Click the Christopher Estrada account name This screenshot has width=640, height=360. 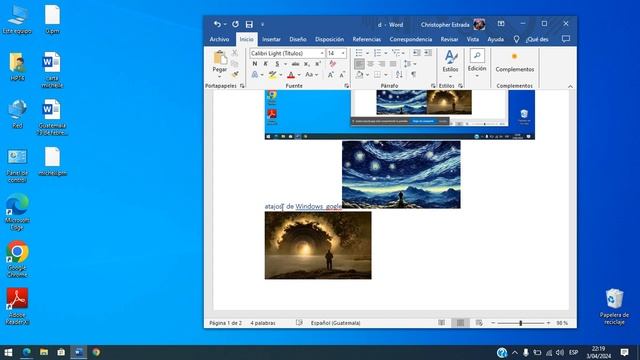(x=445, y=24)
